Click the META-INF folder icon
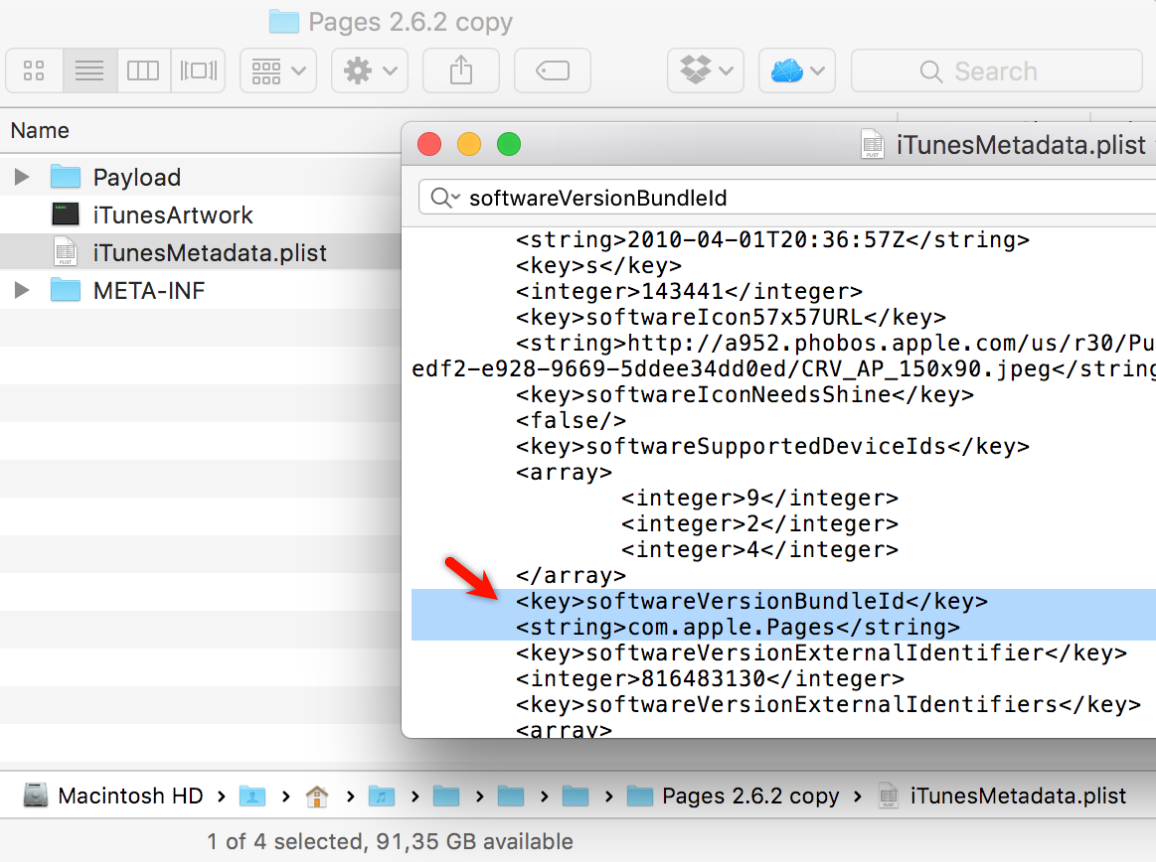 pyautogui.click(x=66, y=290)
